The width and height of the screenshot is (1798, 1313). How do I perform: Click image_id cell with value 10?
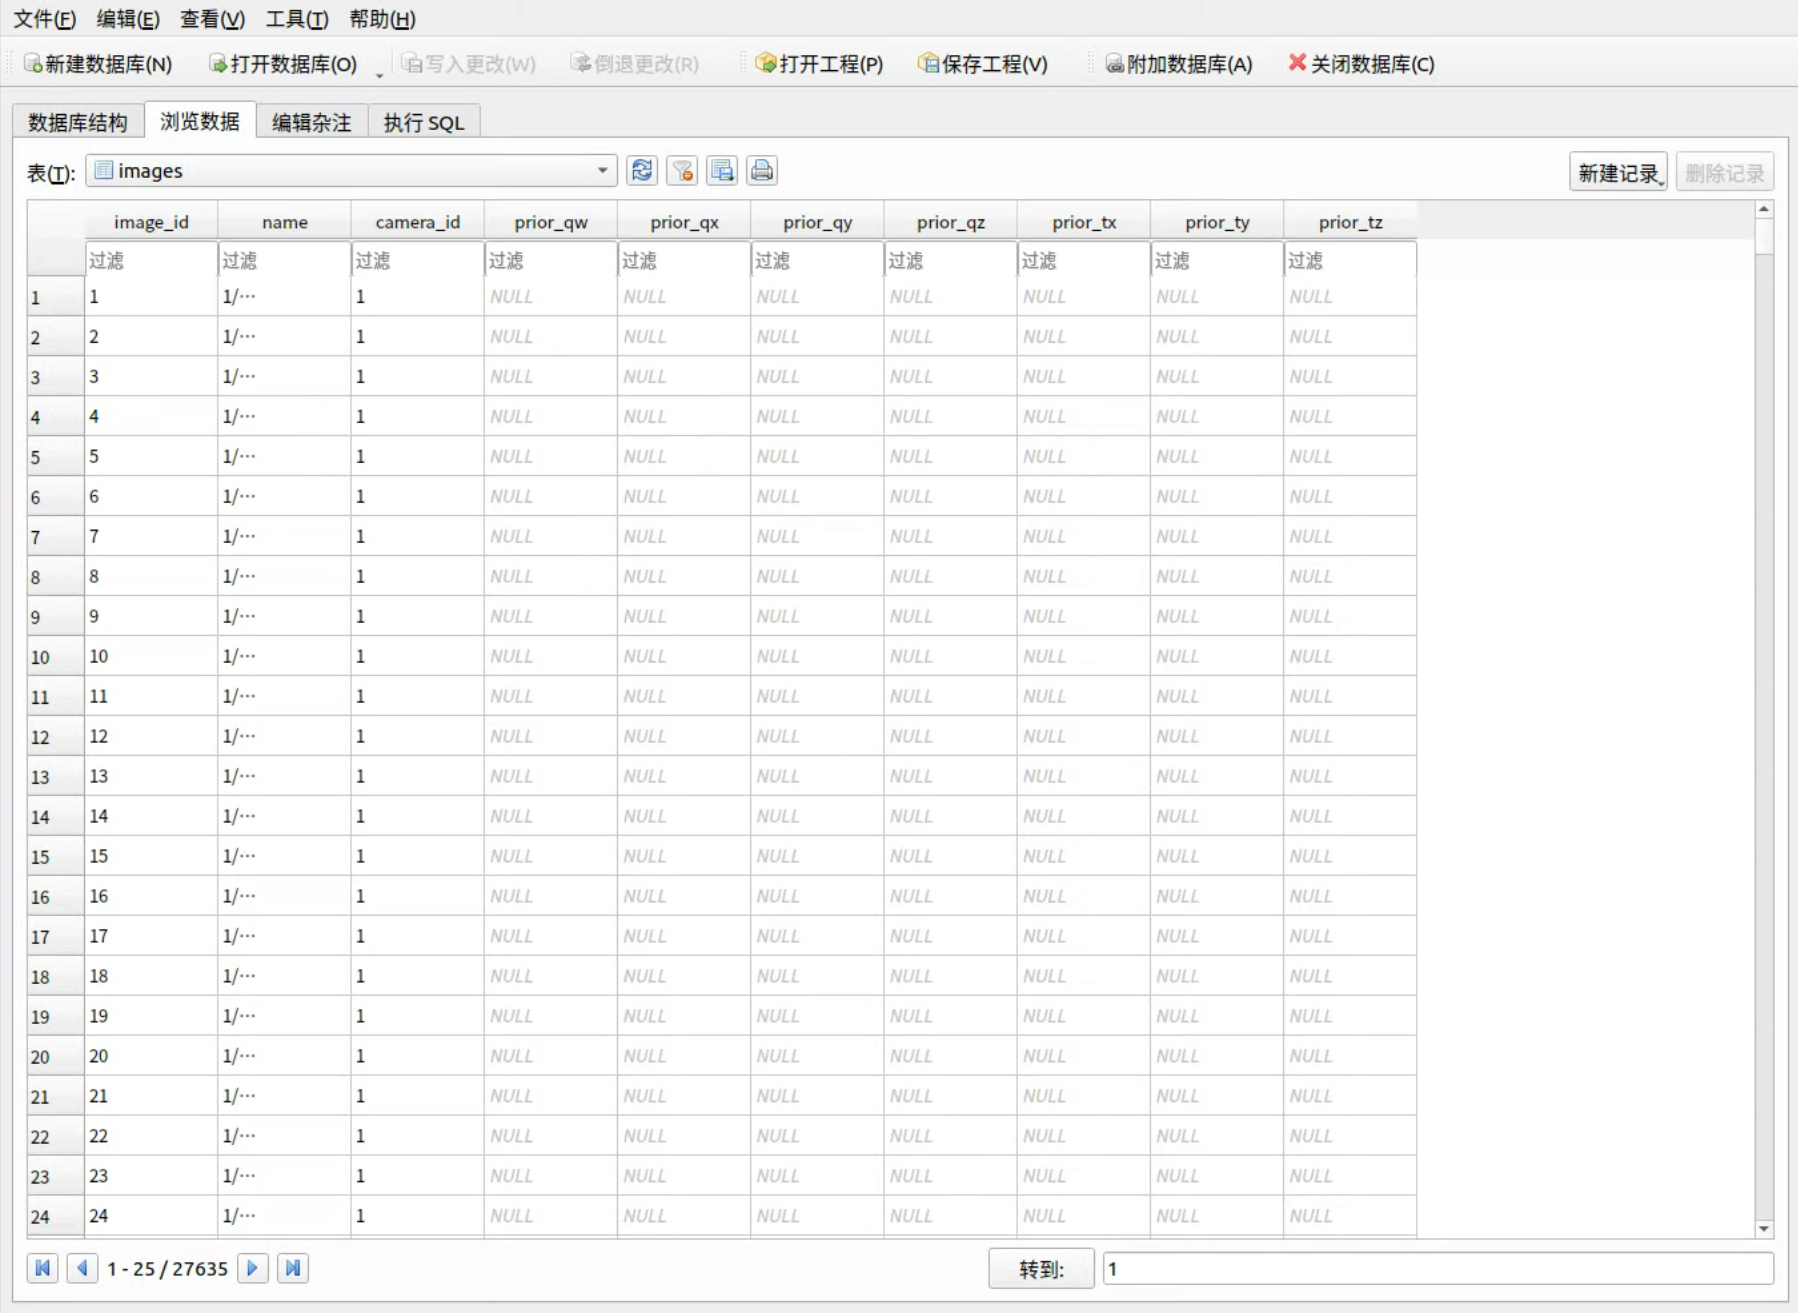coord(151,656)
